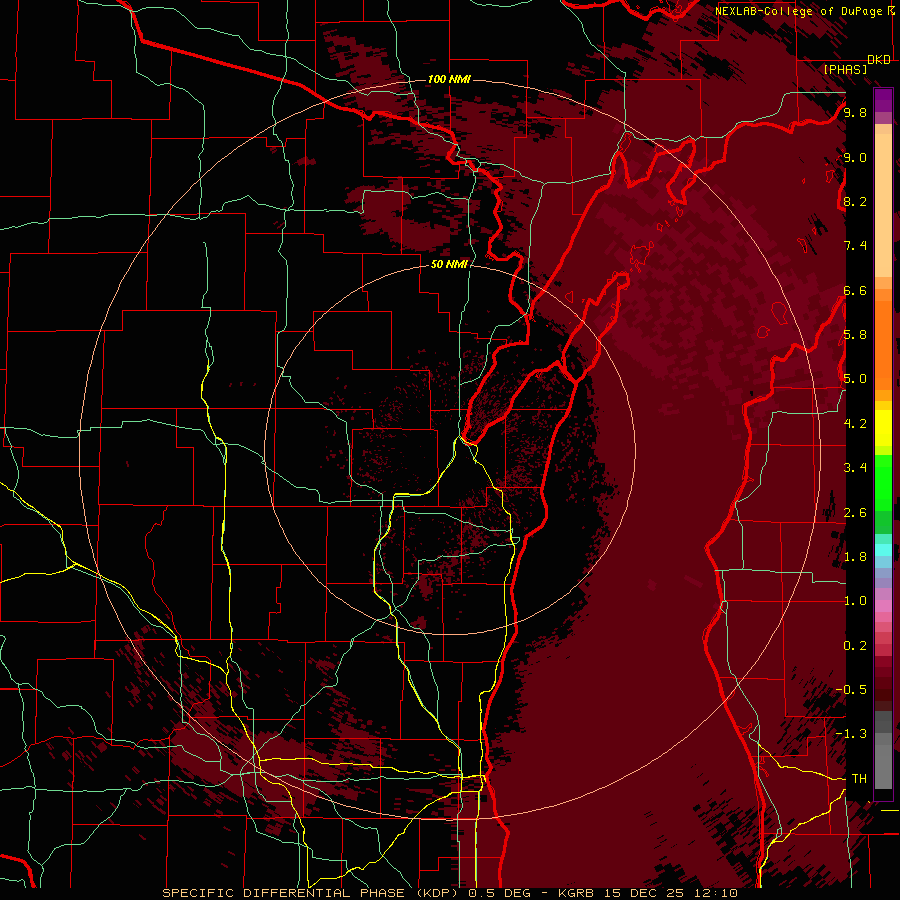Click the 8.2 value on the color scale
Screen dimensions: 900x900
click(855, 201)
